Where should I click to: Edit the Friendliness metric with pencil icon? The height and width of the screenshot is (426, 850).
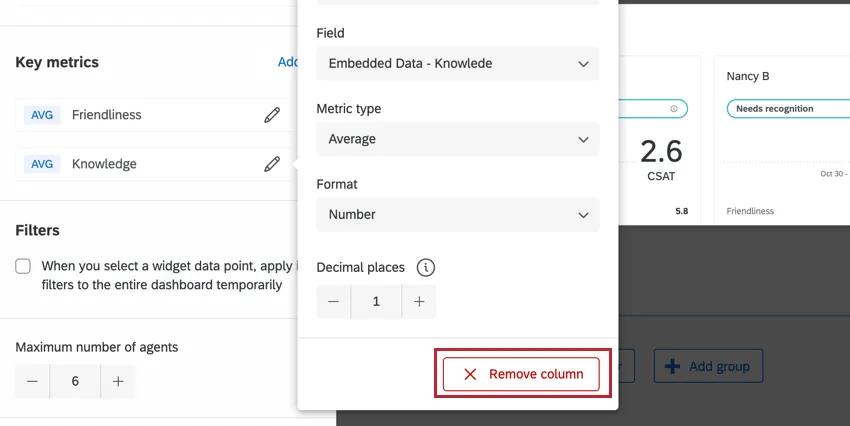(x=272, y=115)
